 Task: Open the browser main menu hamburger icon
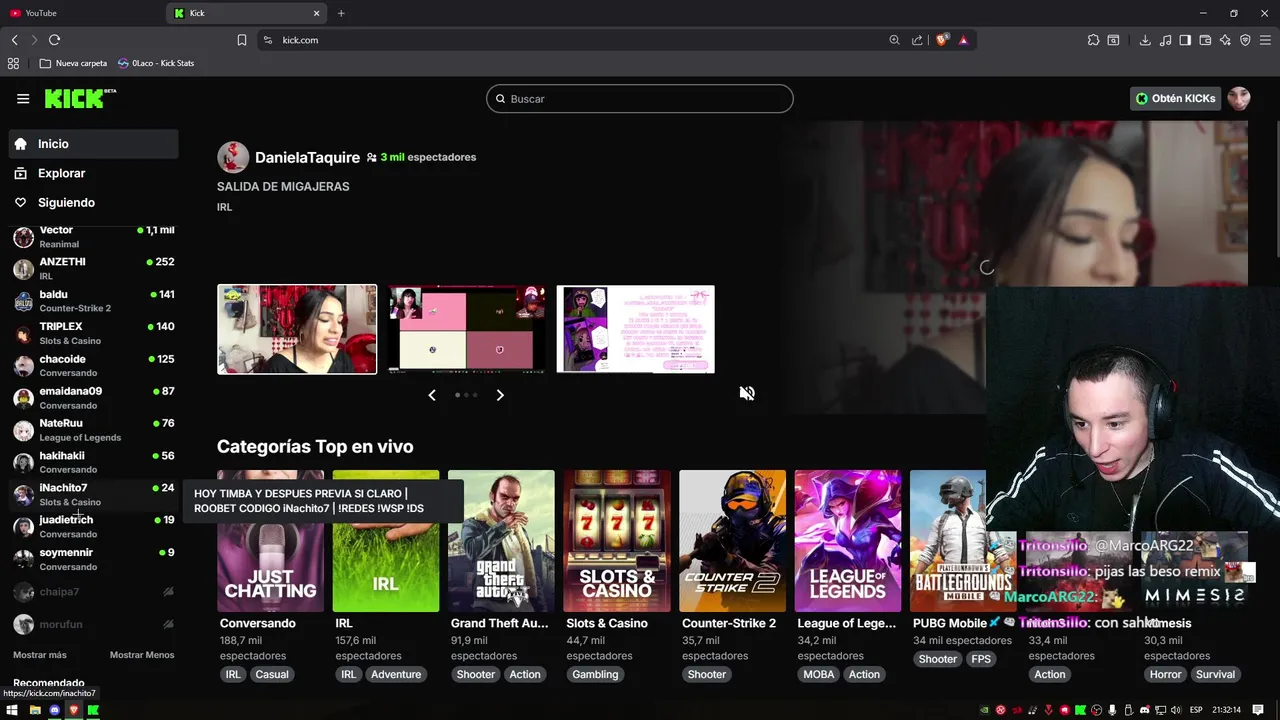[x=1265, y=40]
